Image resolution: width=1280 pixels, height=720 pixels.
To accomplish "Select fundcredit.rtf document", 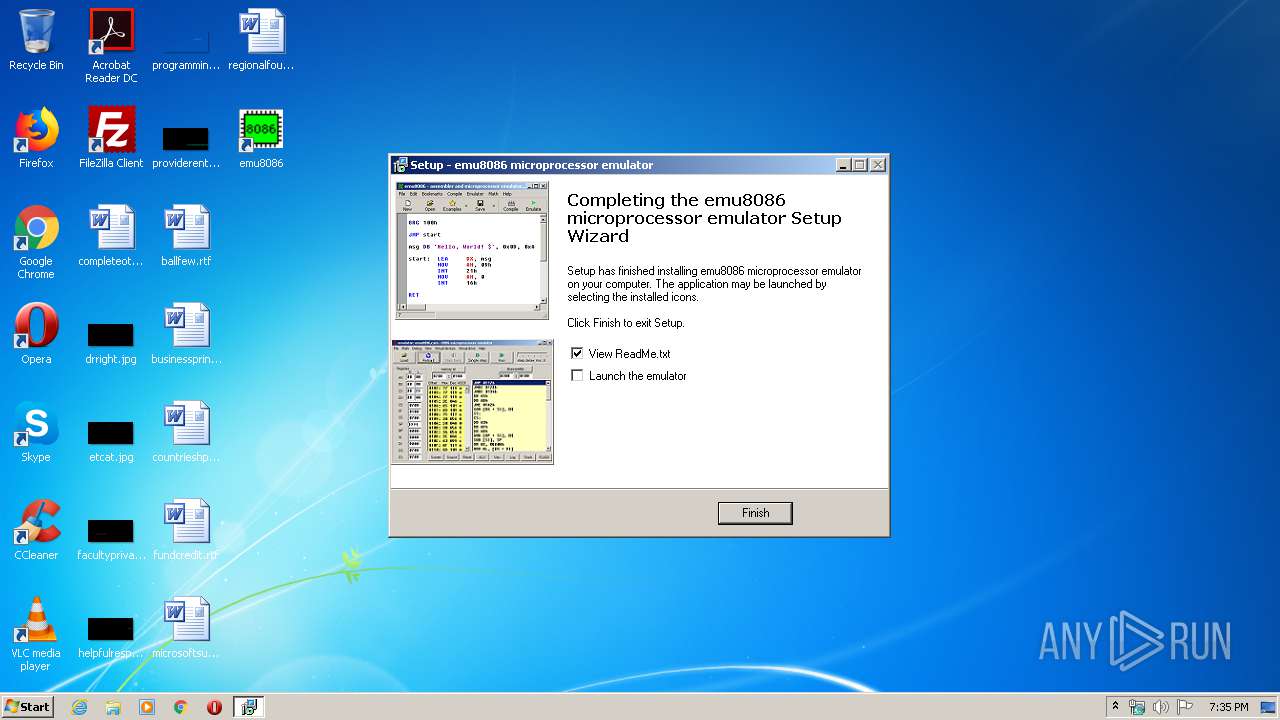I will click(186, 530).
